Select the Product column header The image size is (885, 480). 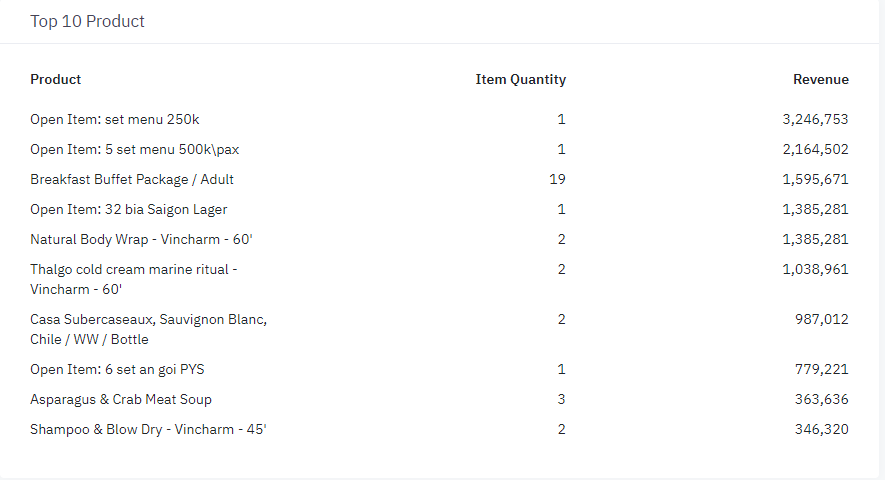pos(56,79)
